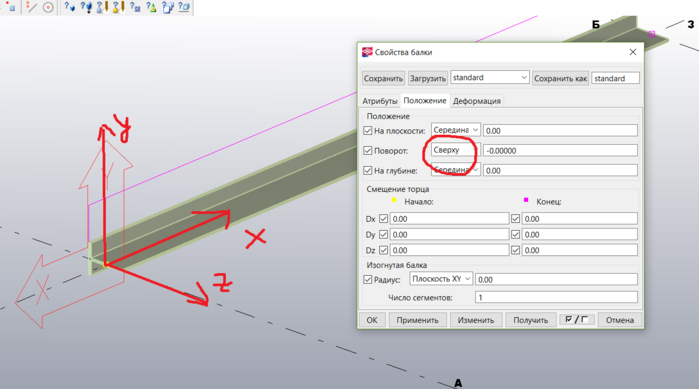Toggle the На плоскости checkbox
This screenshot has width=699, height=389.
pyautogui.click(x=368, y=131)
